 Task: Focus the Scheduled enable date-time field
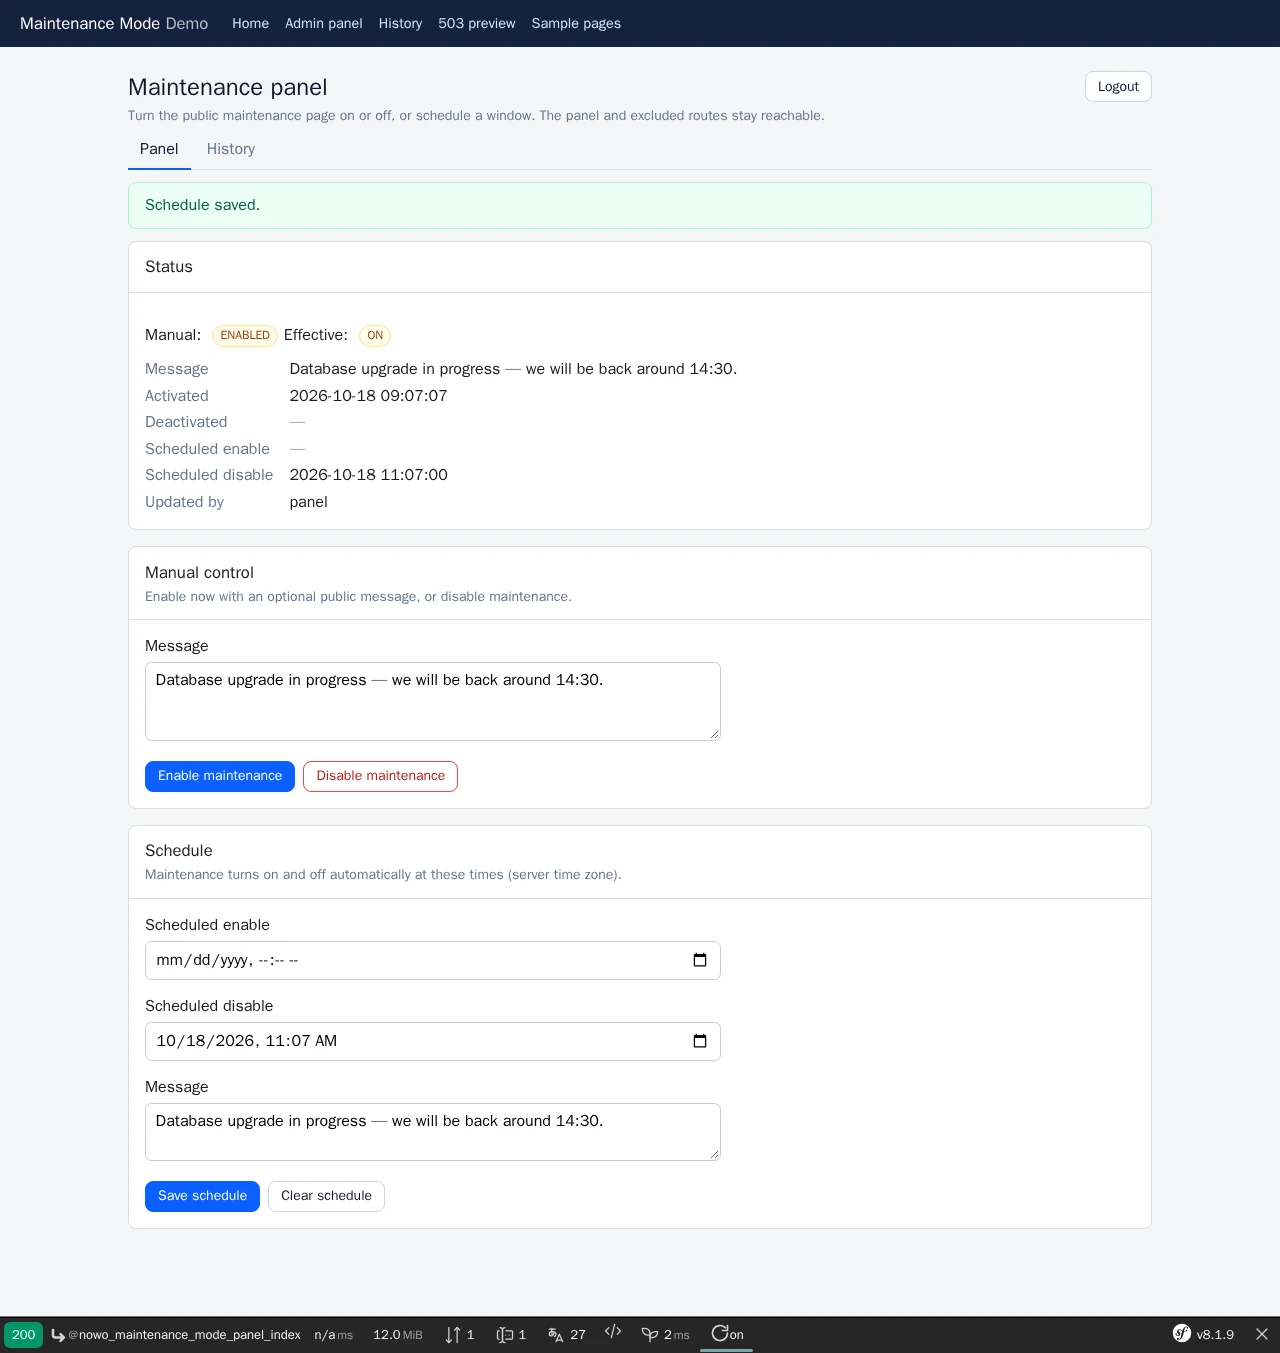(433, 960)
